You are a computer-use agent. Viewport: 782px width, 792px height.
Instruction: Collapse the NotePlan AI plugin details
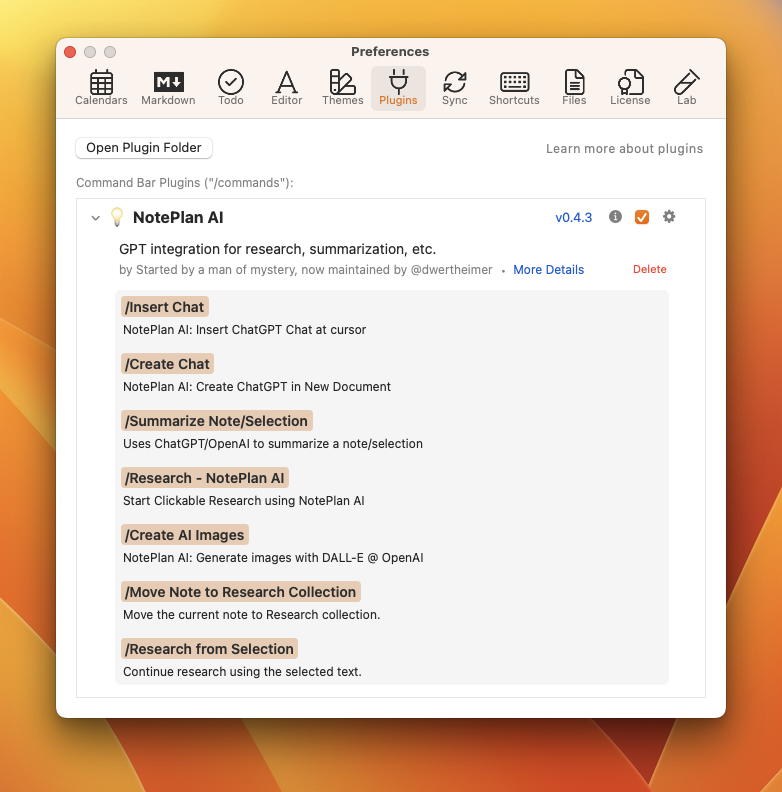95,218
